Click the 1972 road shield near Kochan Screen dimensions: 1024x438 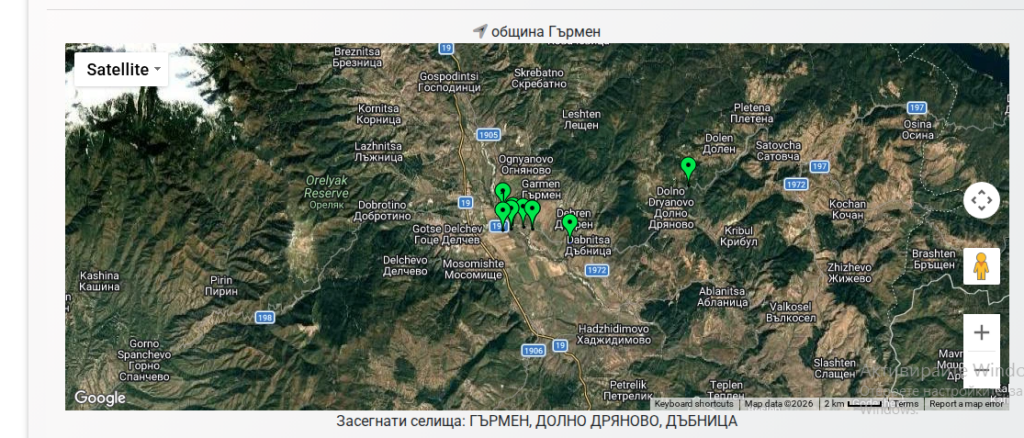tap(796, 185)
